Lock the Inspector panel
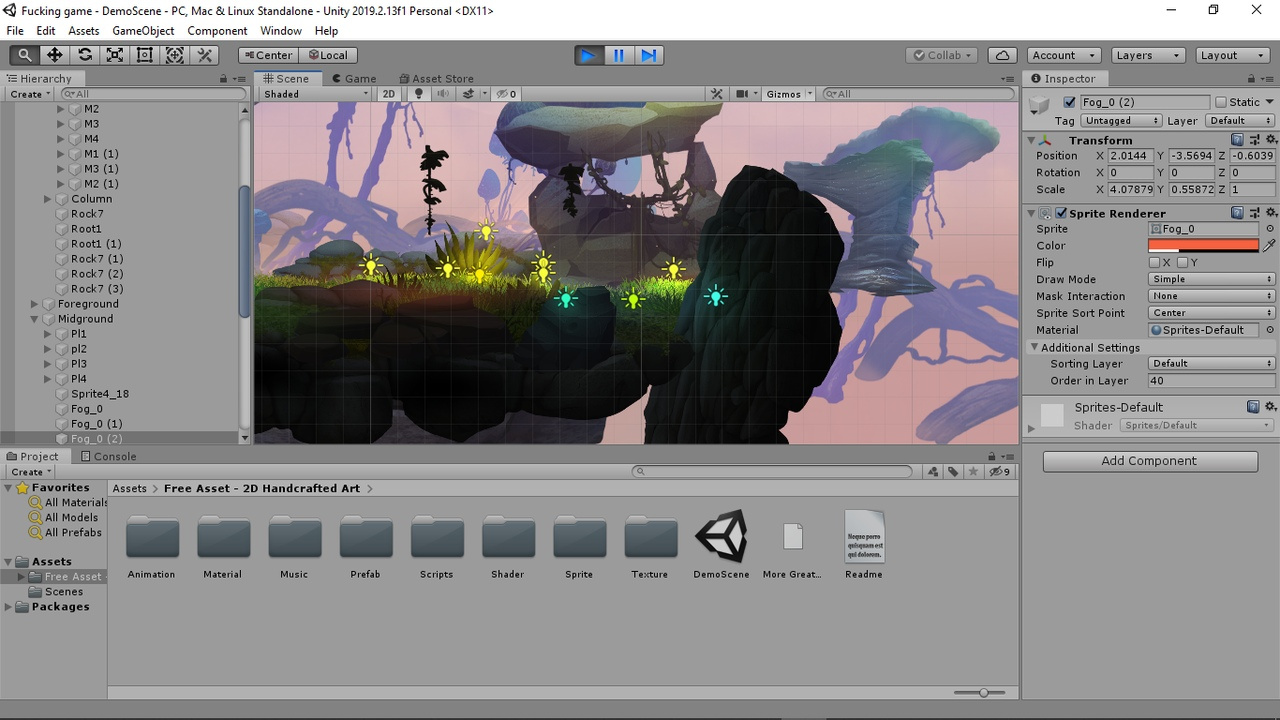 click(x=1253, y=78)
